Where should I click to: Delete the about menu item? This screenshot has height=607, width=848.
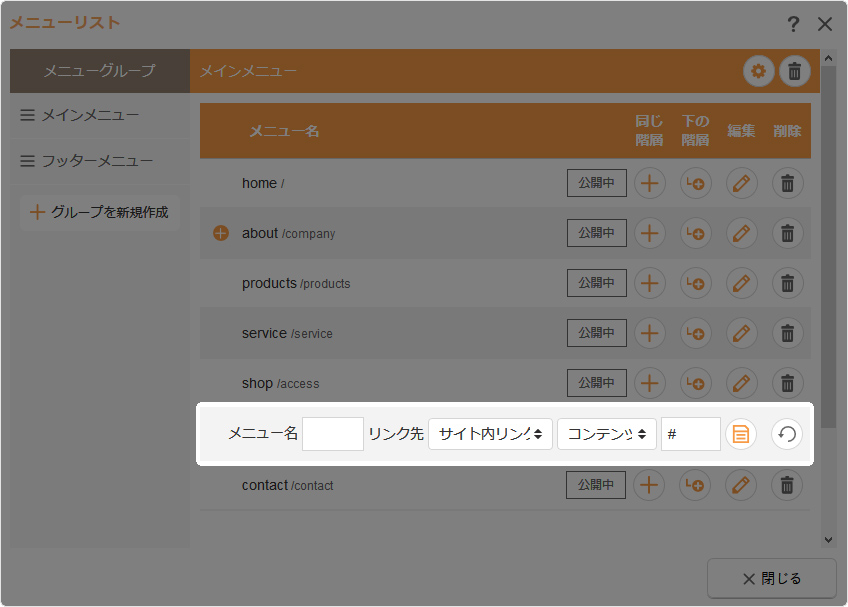click(787, 233)
